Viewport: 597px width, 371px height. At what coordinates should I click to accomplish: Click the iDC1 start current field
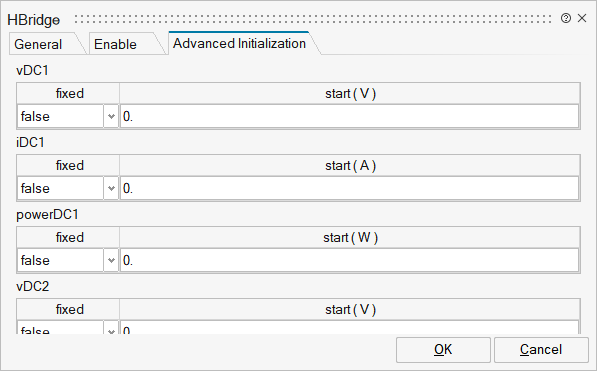[x=350, y=188]
